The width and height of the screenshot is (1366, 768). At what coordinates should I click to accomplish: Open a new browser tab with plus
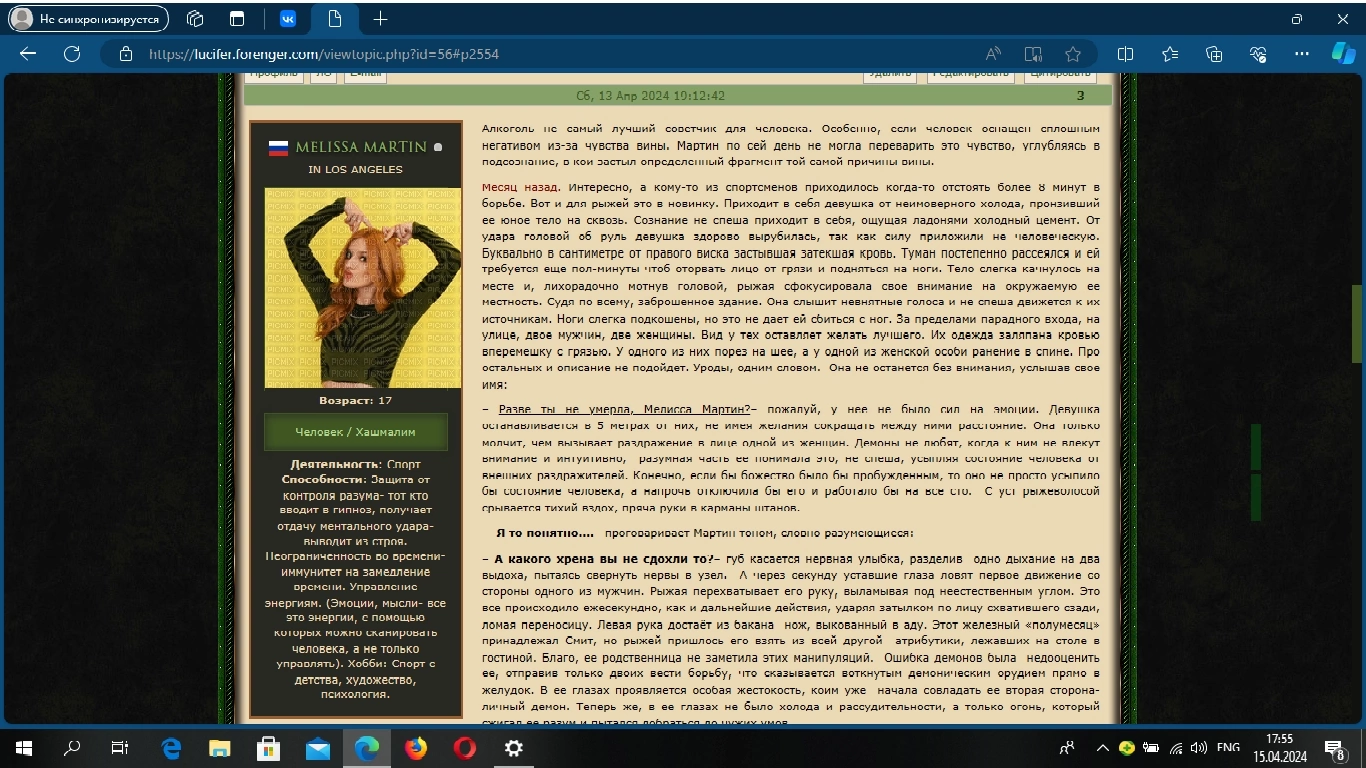click(x=378, y=18)
